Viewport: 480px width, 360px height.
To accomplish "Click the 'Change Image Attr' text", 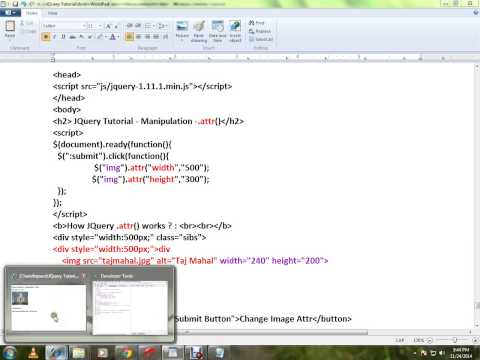I will (276, 319).
